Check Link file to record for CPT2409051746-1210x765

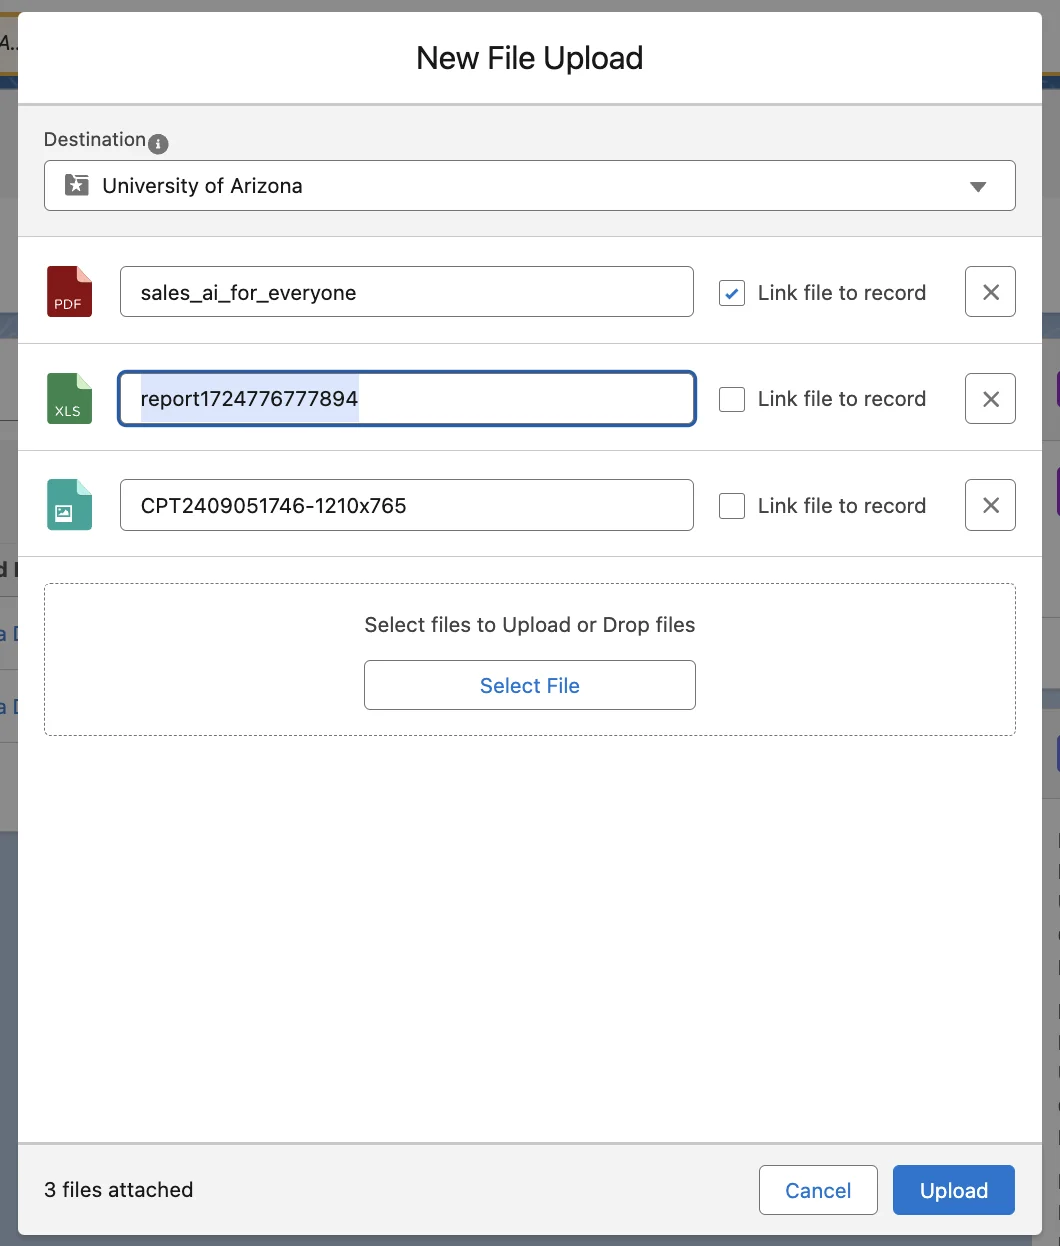[x=732, y=506]
